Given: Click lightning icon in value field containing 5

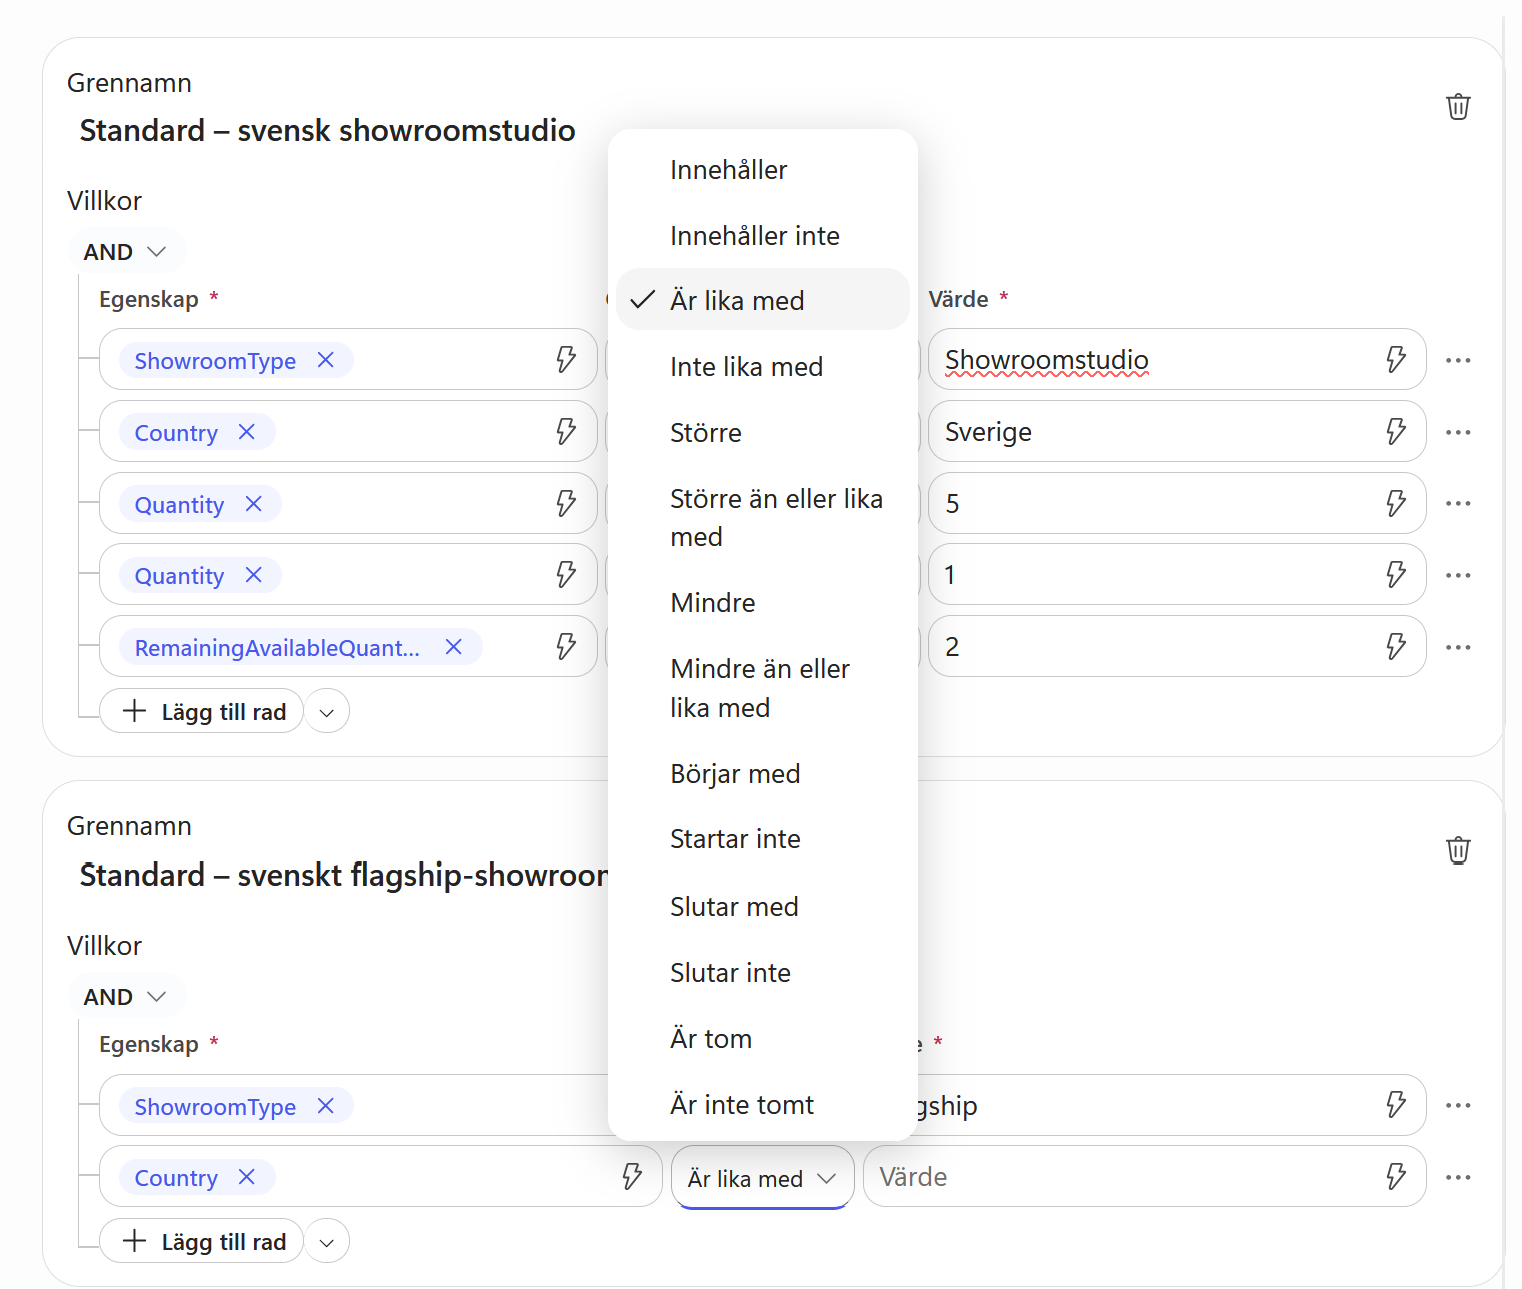Looking at the screenshot, I should [1396, 503].
